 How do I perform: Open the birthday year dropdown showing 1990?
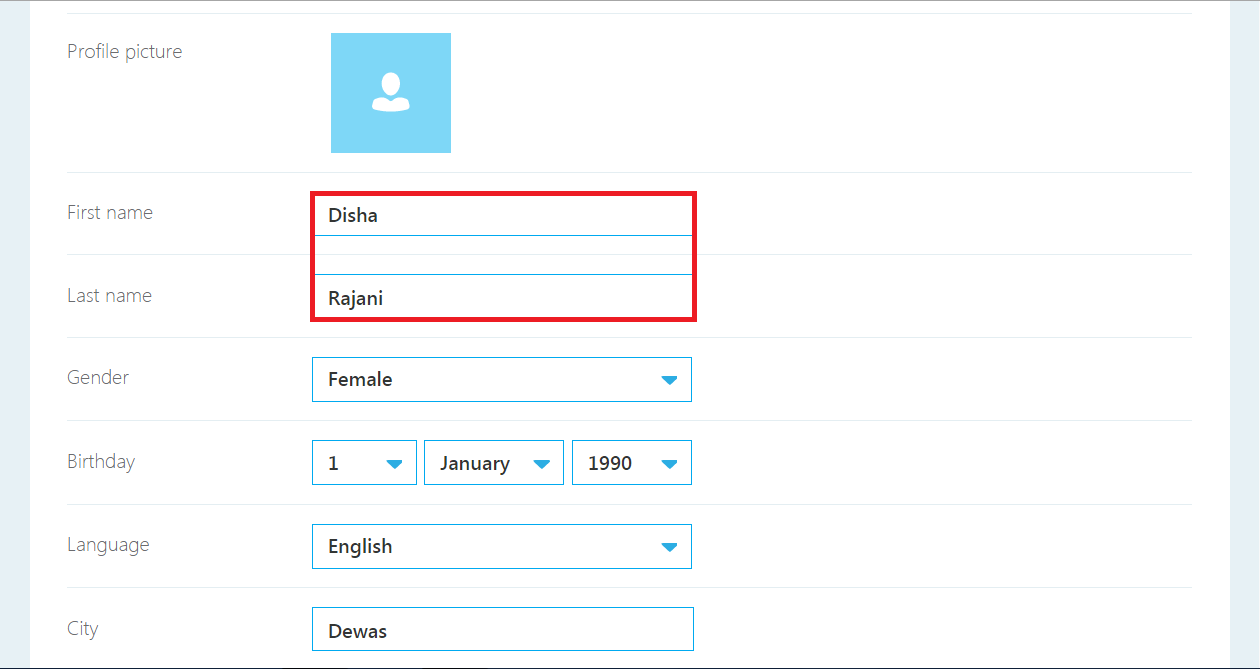coord(632,463)
